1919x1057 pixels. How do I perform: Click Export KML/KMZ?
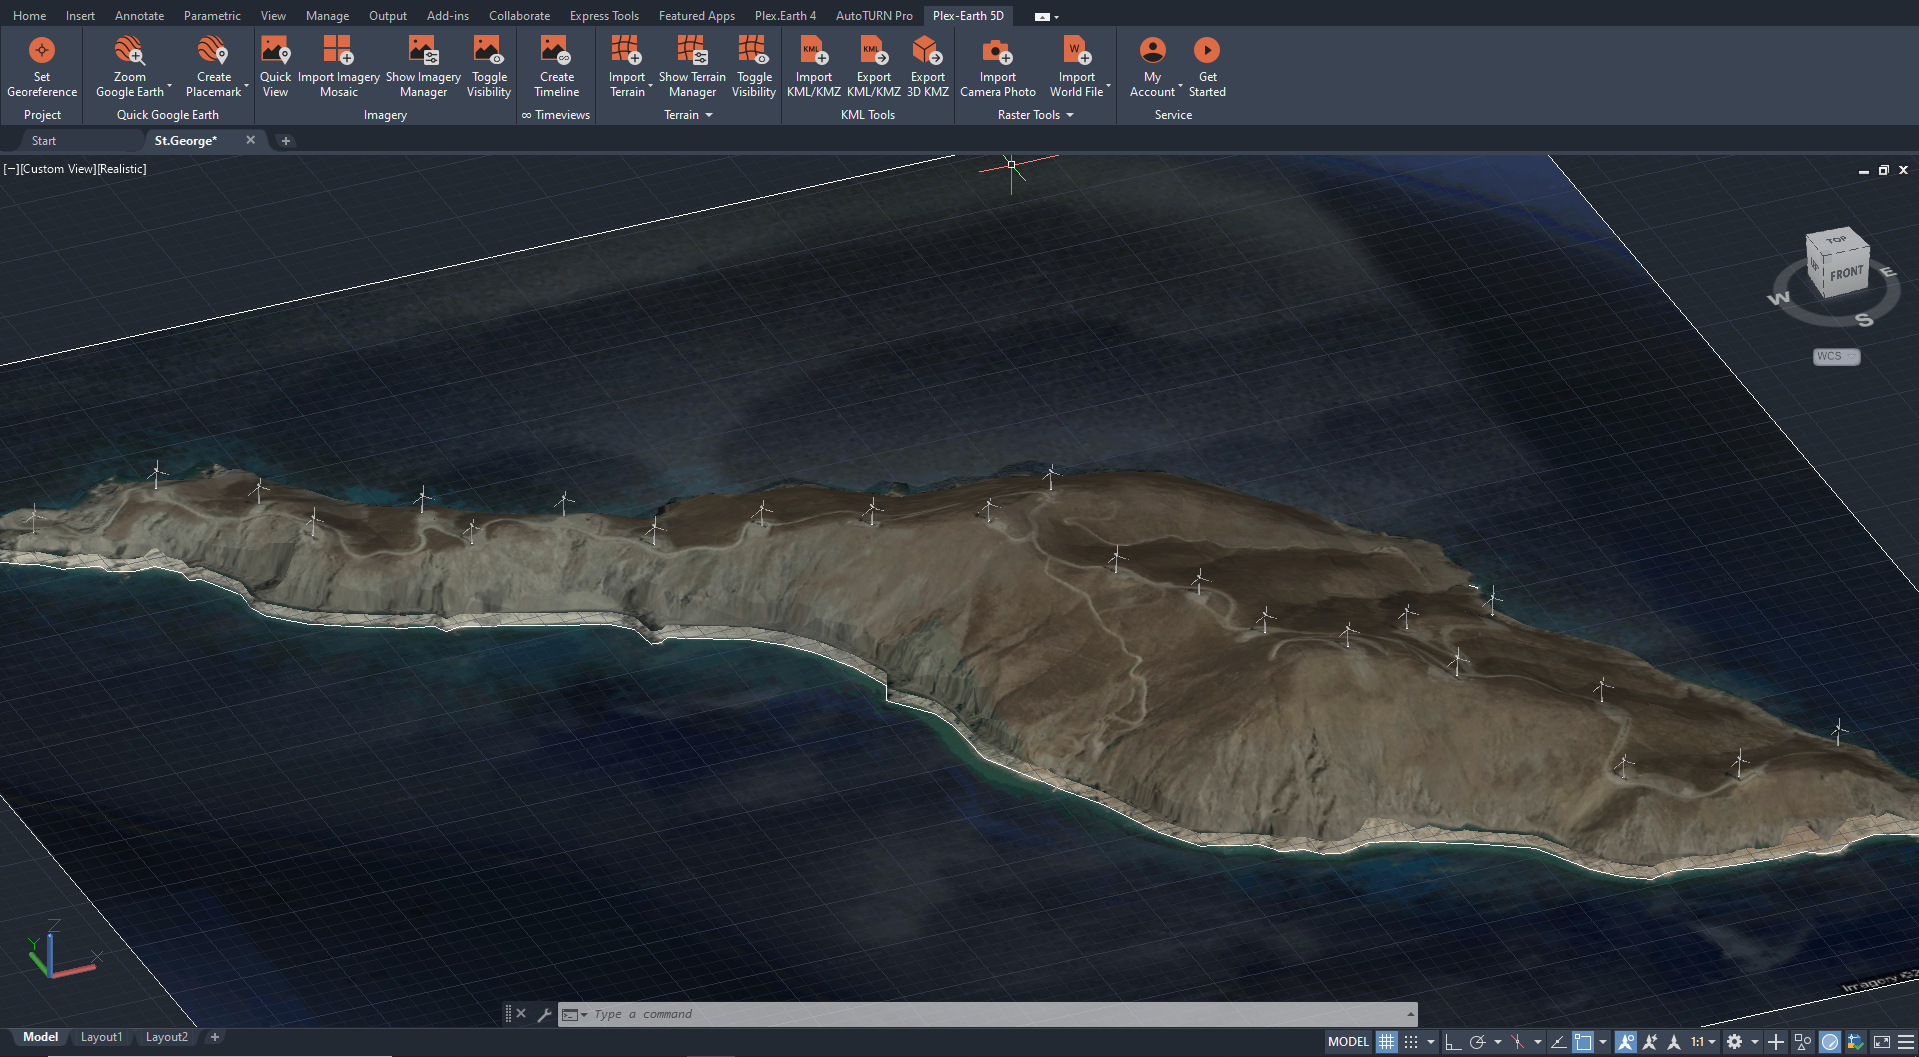873,66
